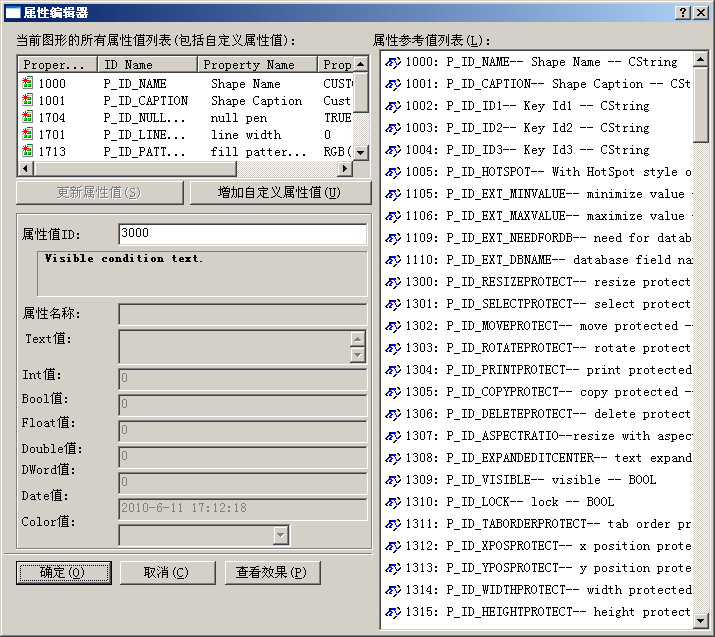Click the icon for 1005 P_ID_HOTSPOT reference
715x637 pixels.
click(x=393, y=172)
